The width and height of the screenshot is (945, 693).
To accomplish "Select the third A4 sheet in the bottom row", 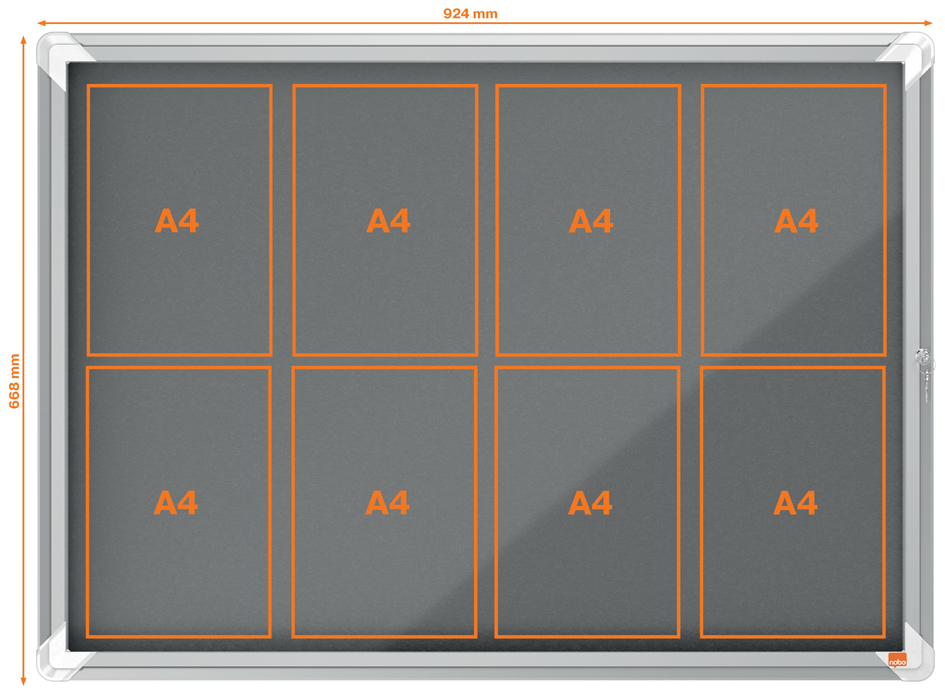I will point(587,502).
